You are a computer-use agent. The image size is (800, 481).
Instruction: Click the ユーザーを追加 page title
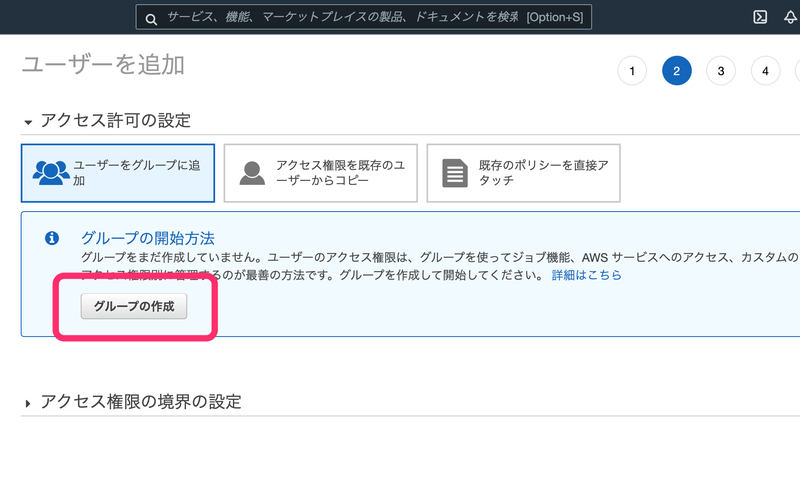click(103, 65)
